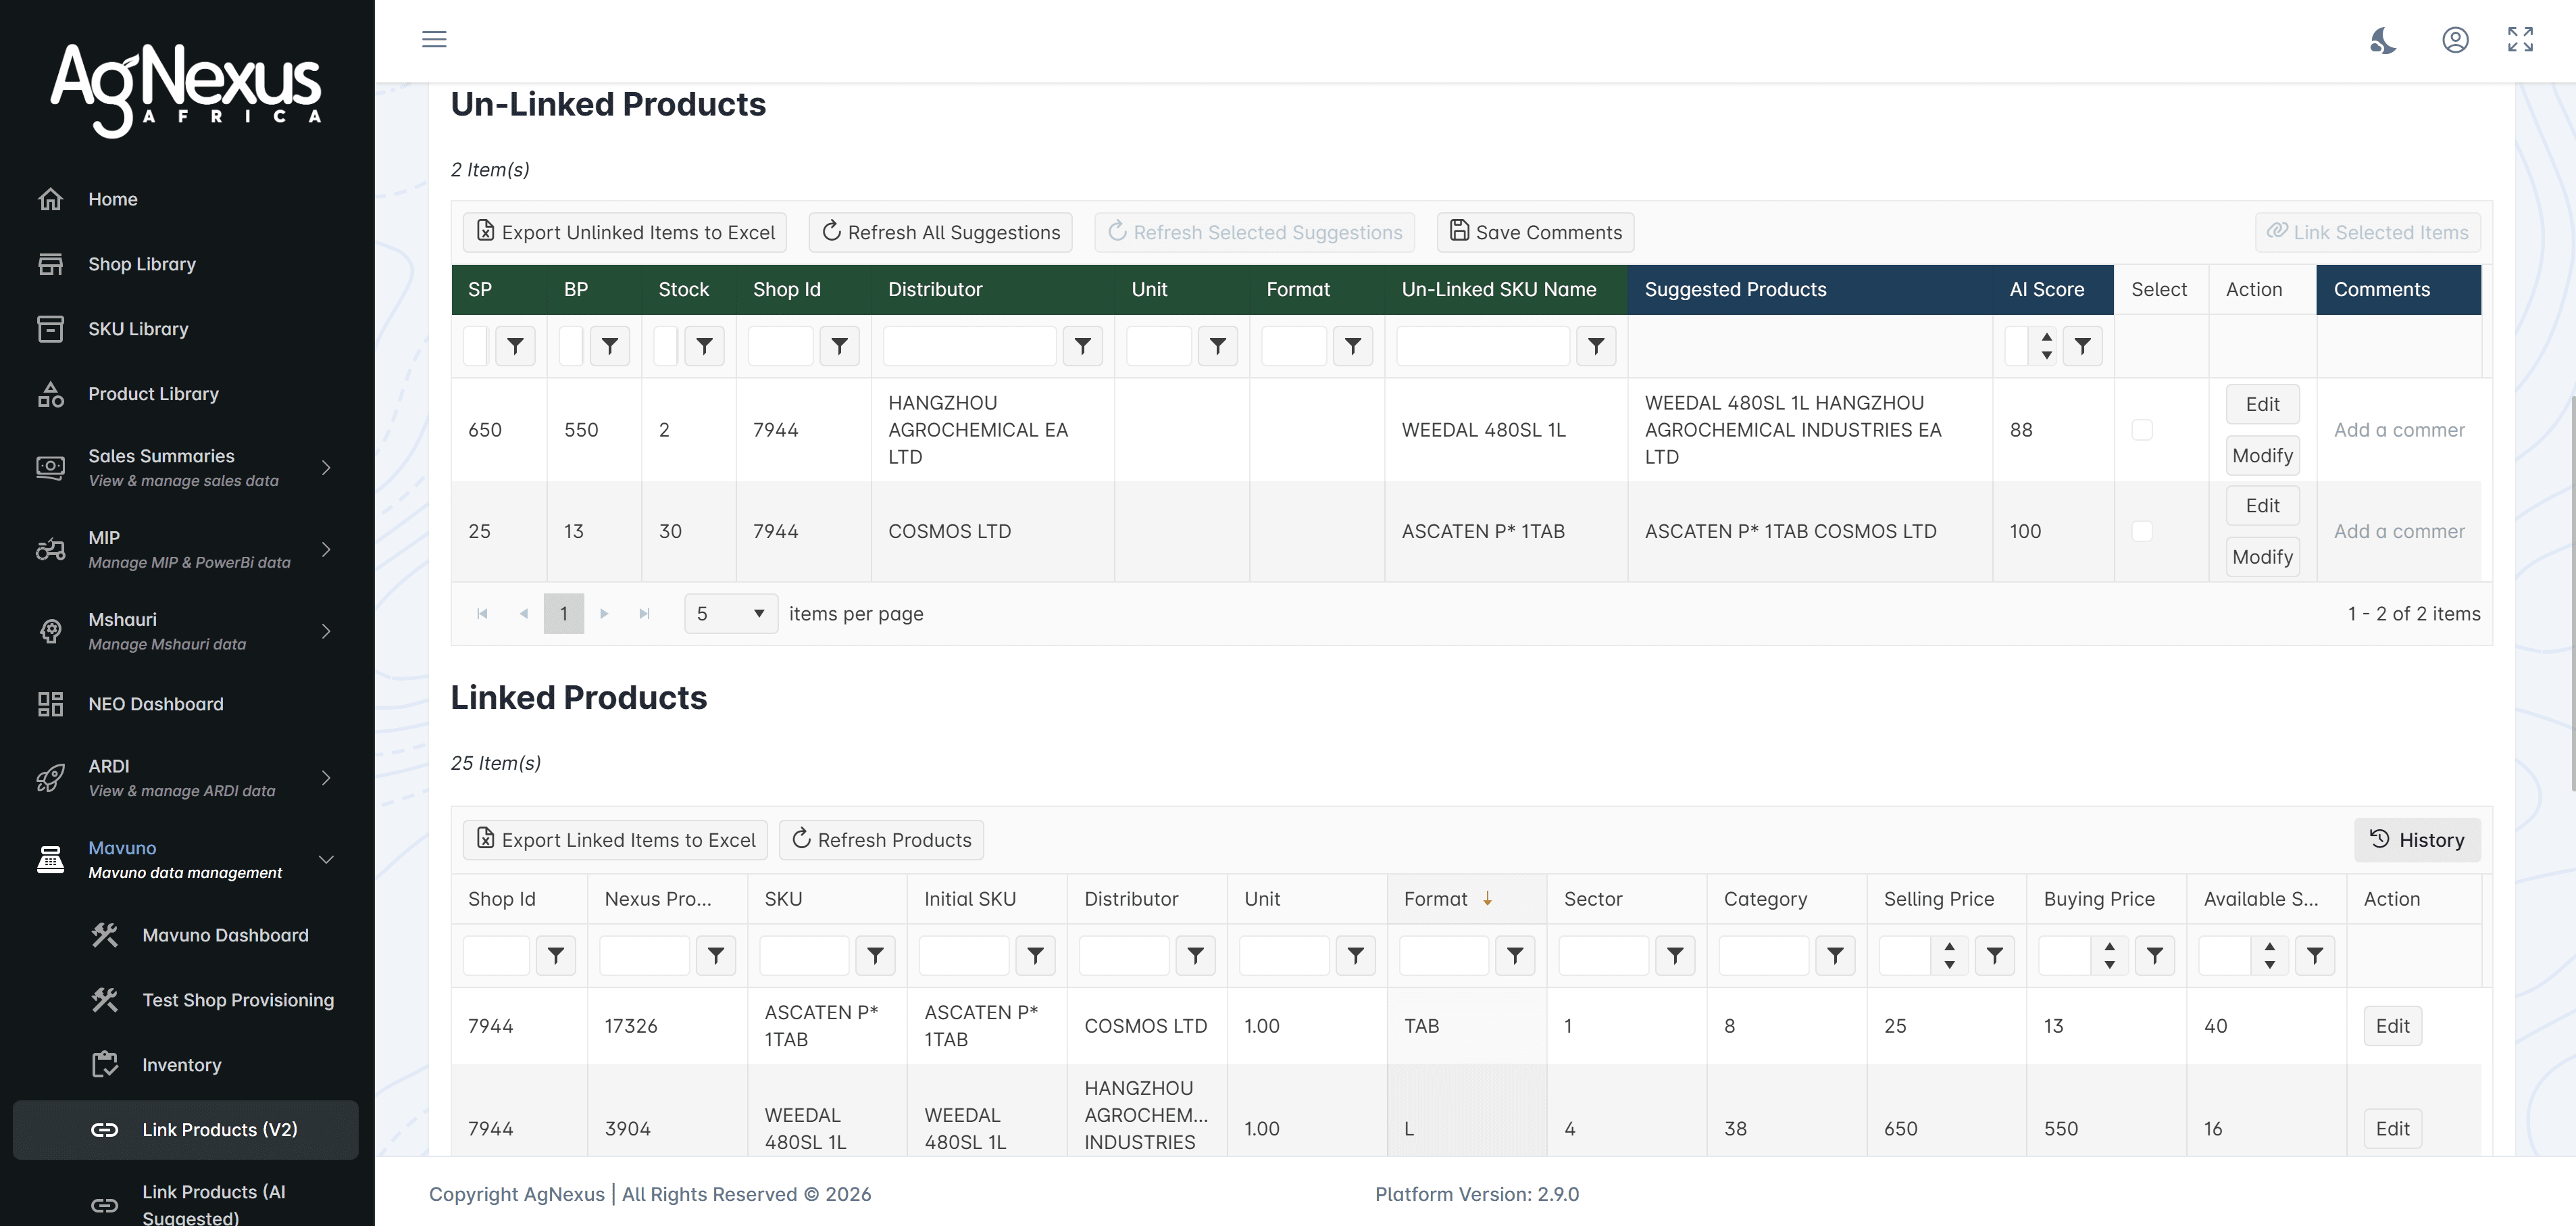Select page 1 in the pager
Image resolution: width=2576 pixels, height=1226 pixels.
click(x=564, y=614)
